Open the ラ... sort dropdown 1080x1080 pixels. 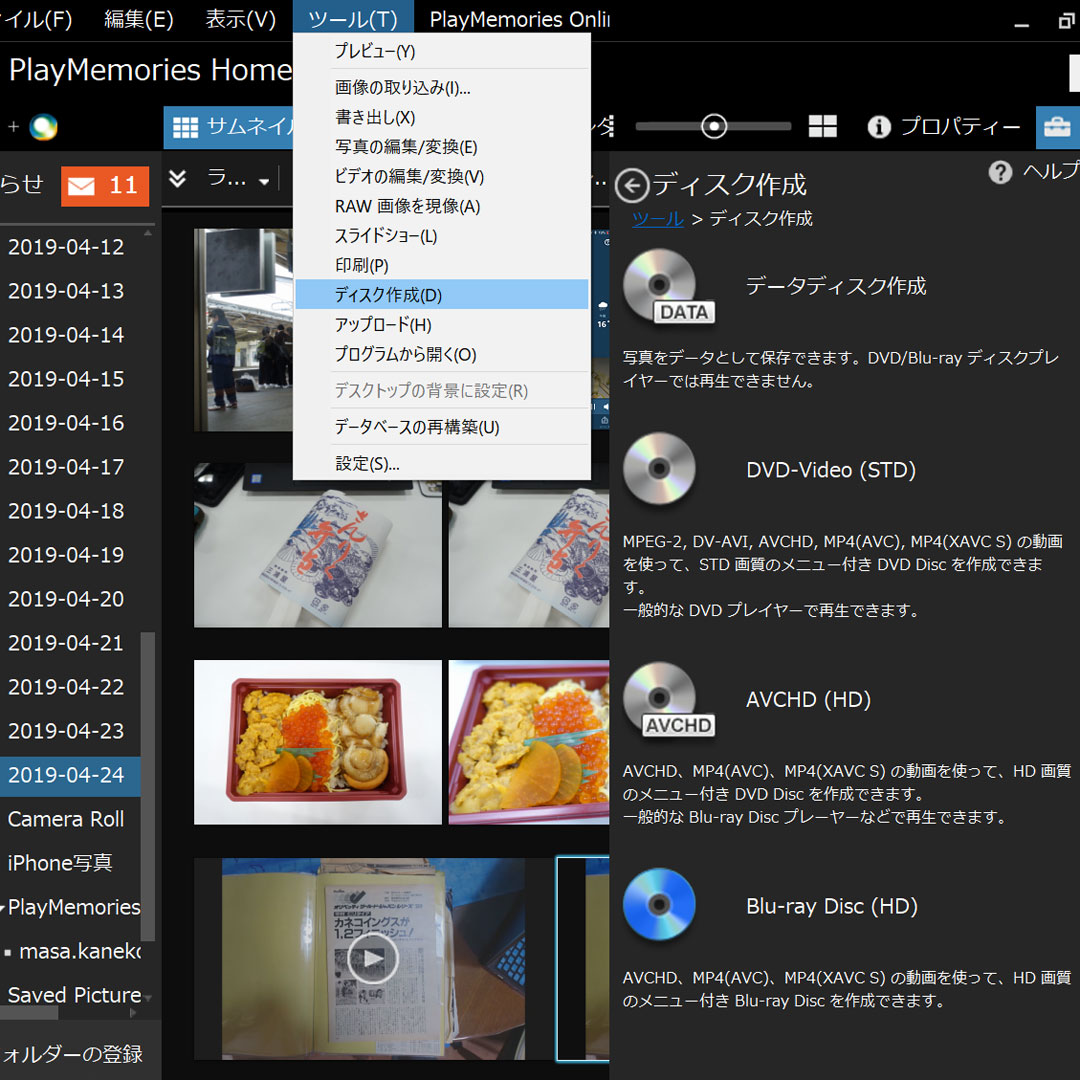pos(238,180)
